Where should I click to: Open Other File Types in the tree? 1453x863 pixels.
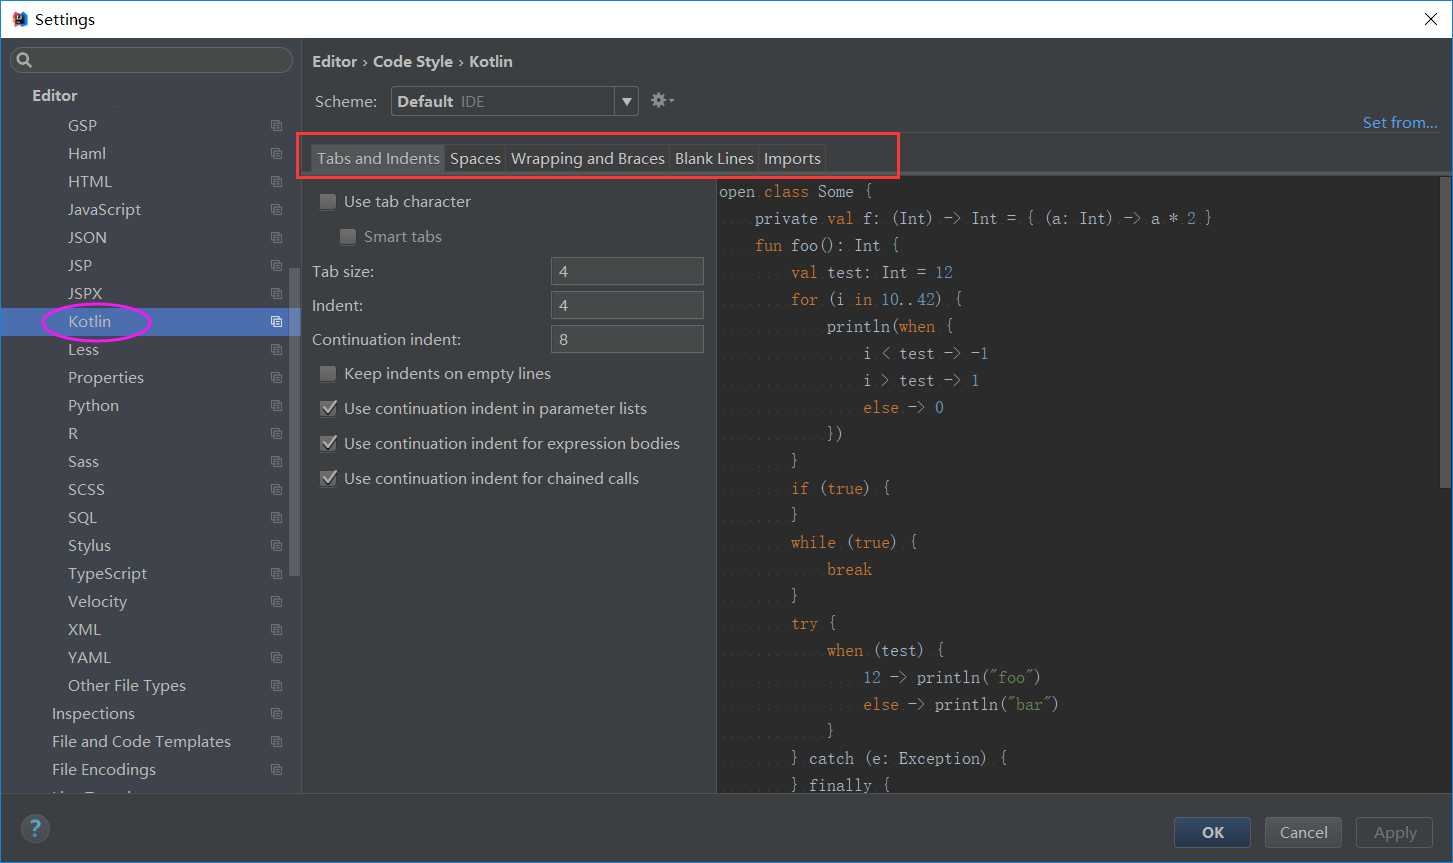click(x=127, y=685)
